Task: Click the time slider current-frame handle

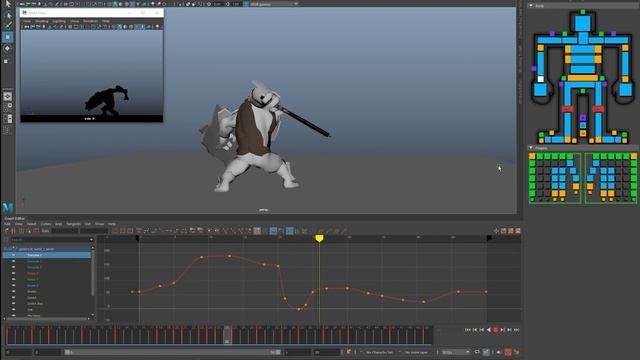Action: pos(227,334)
